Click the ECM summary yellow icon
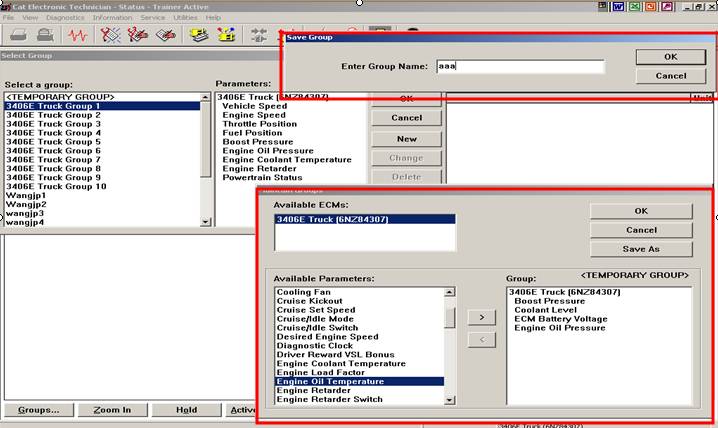 (x=198, y=35)
